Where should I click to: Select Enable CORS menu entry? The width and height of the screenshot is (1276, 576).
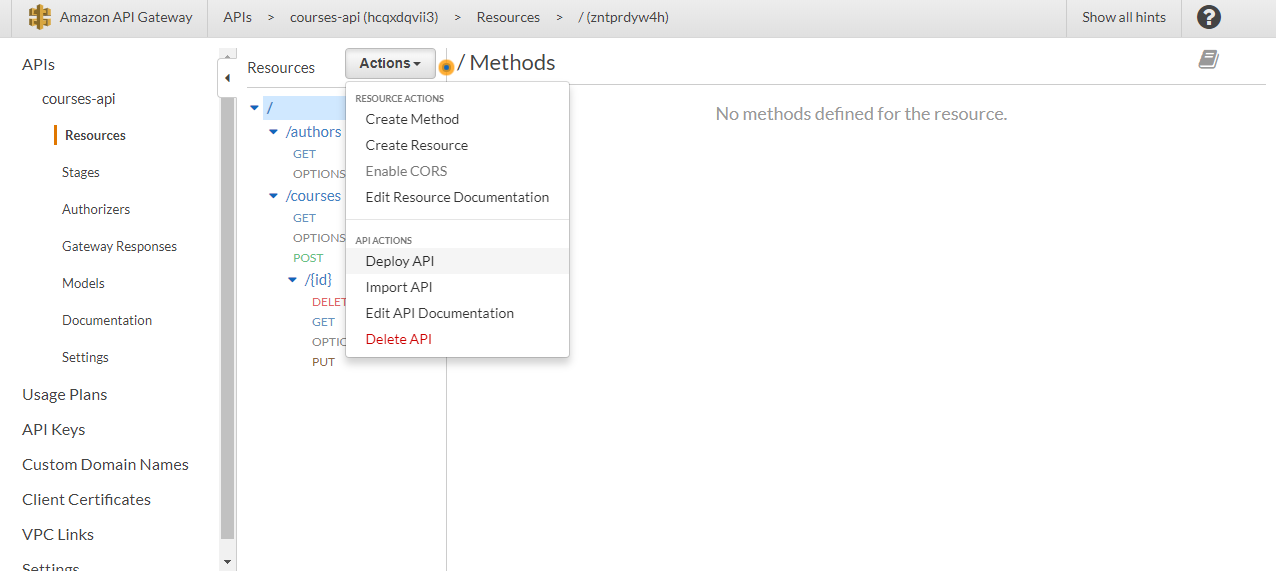point(406,171)
